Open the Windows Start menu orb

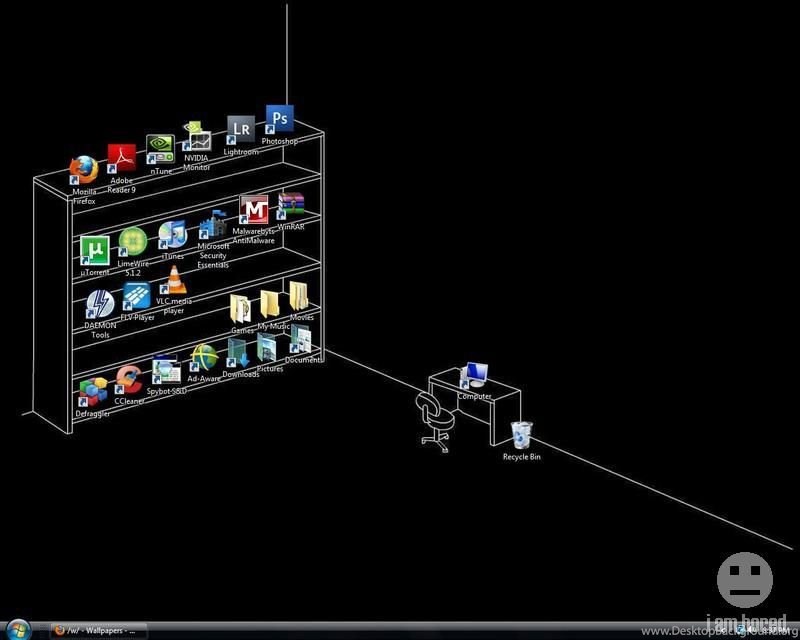19,630
